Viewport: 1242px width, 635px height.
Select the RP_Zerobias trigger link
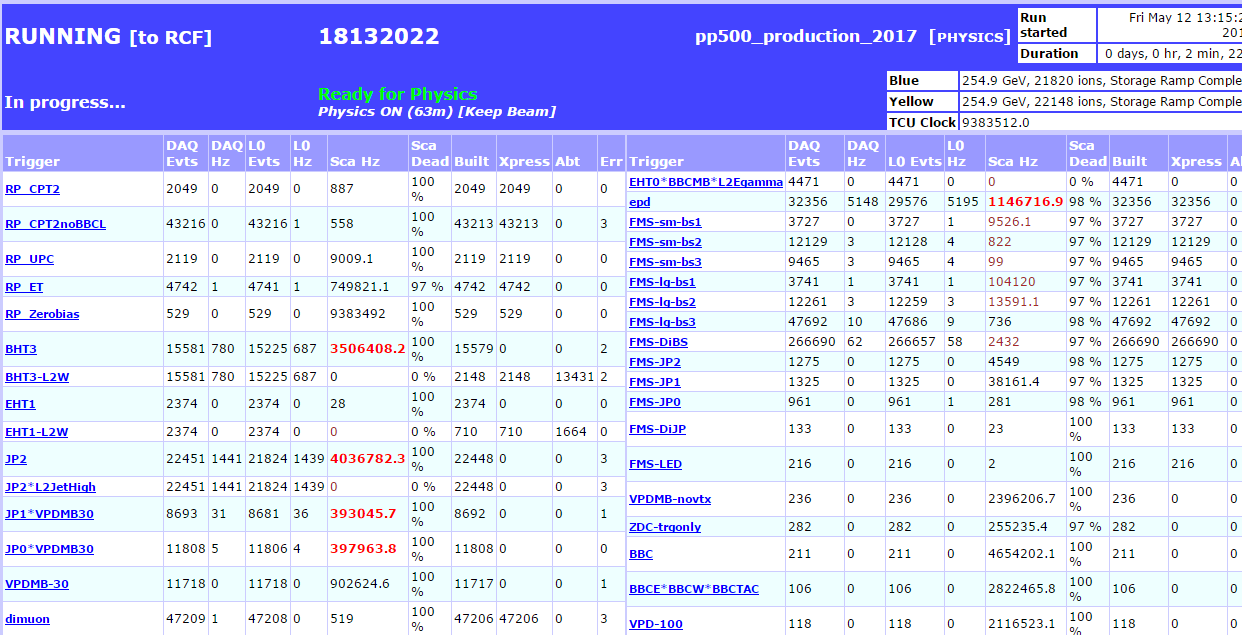click(x=42, y=314)
